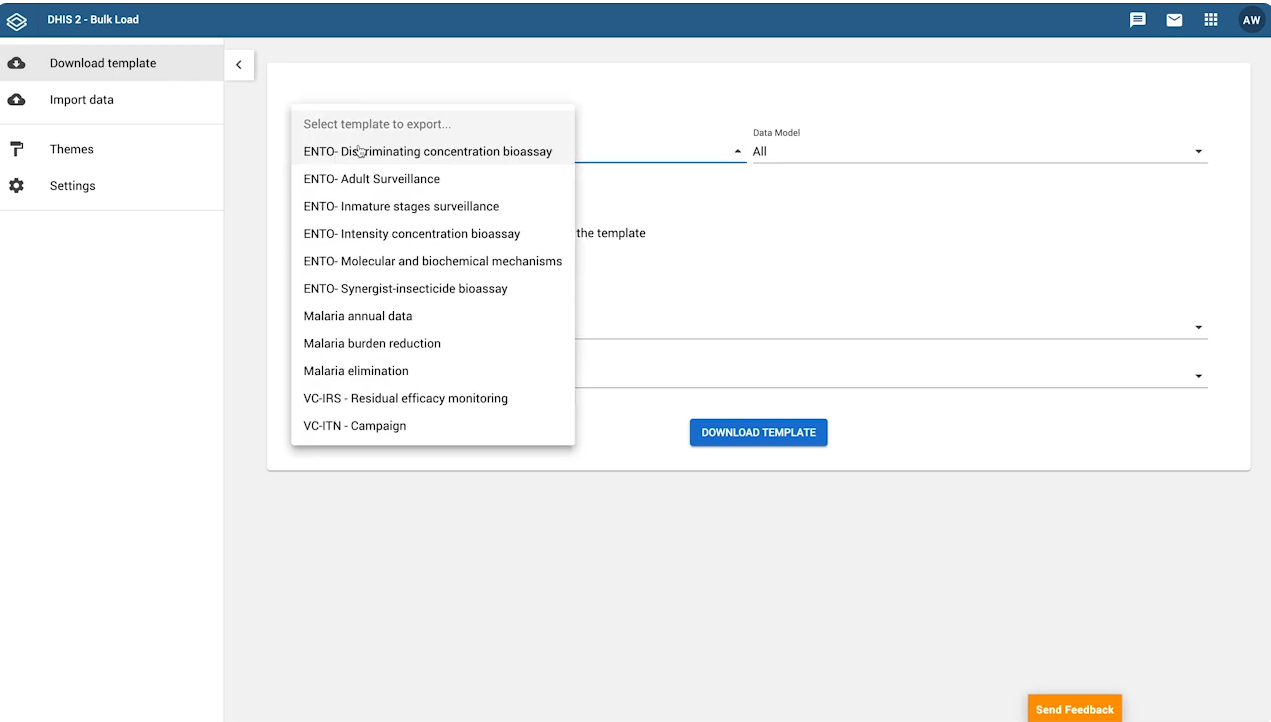Expand the lowest dropdown above Download Template
This screenshot has height=722, width=1271.
point(1197,375)
